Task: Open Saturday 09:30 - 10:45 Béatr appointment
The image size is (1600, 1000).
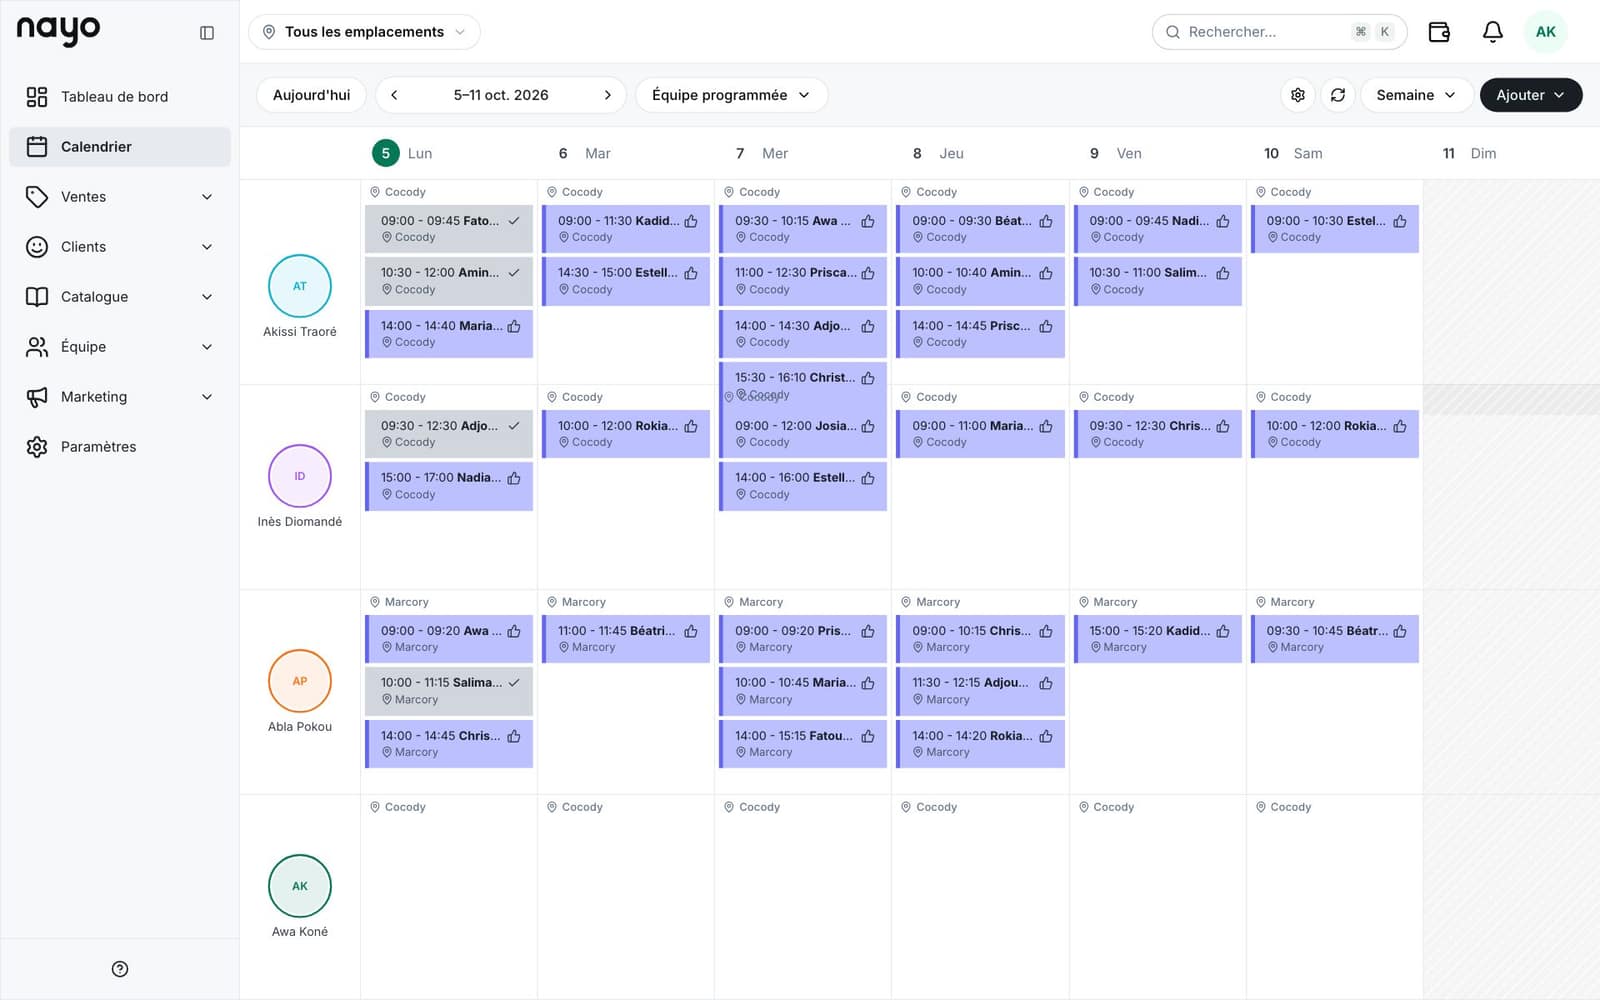Action: coord(1334,639)
